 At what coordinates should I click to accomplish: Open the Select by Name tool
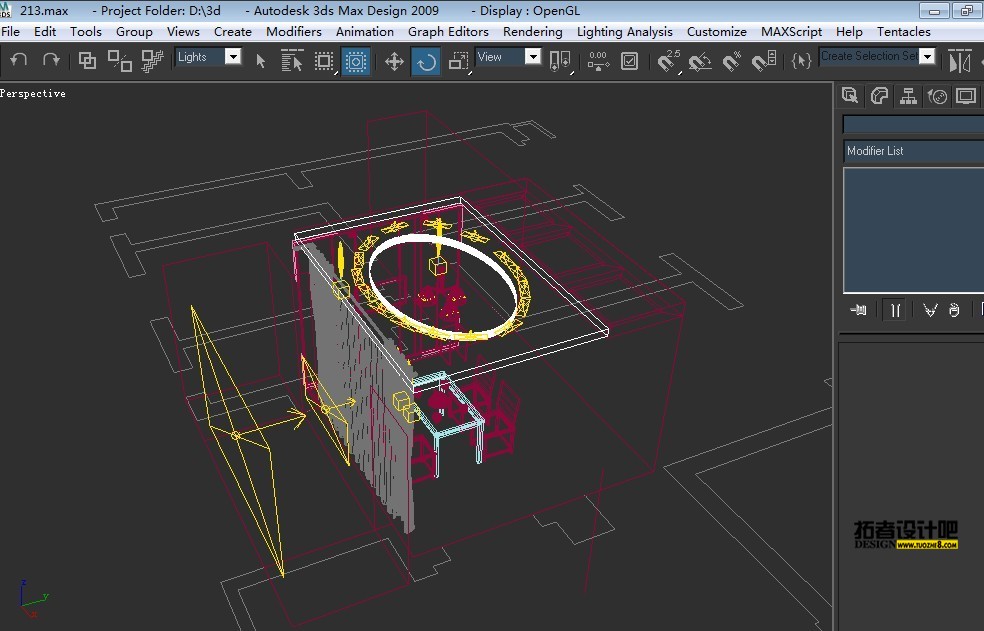[292, 60]
